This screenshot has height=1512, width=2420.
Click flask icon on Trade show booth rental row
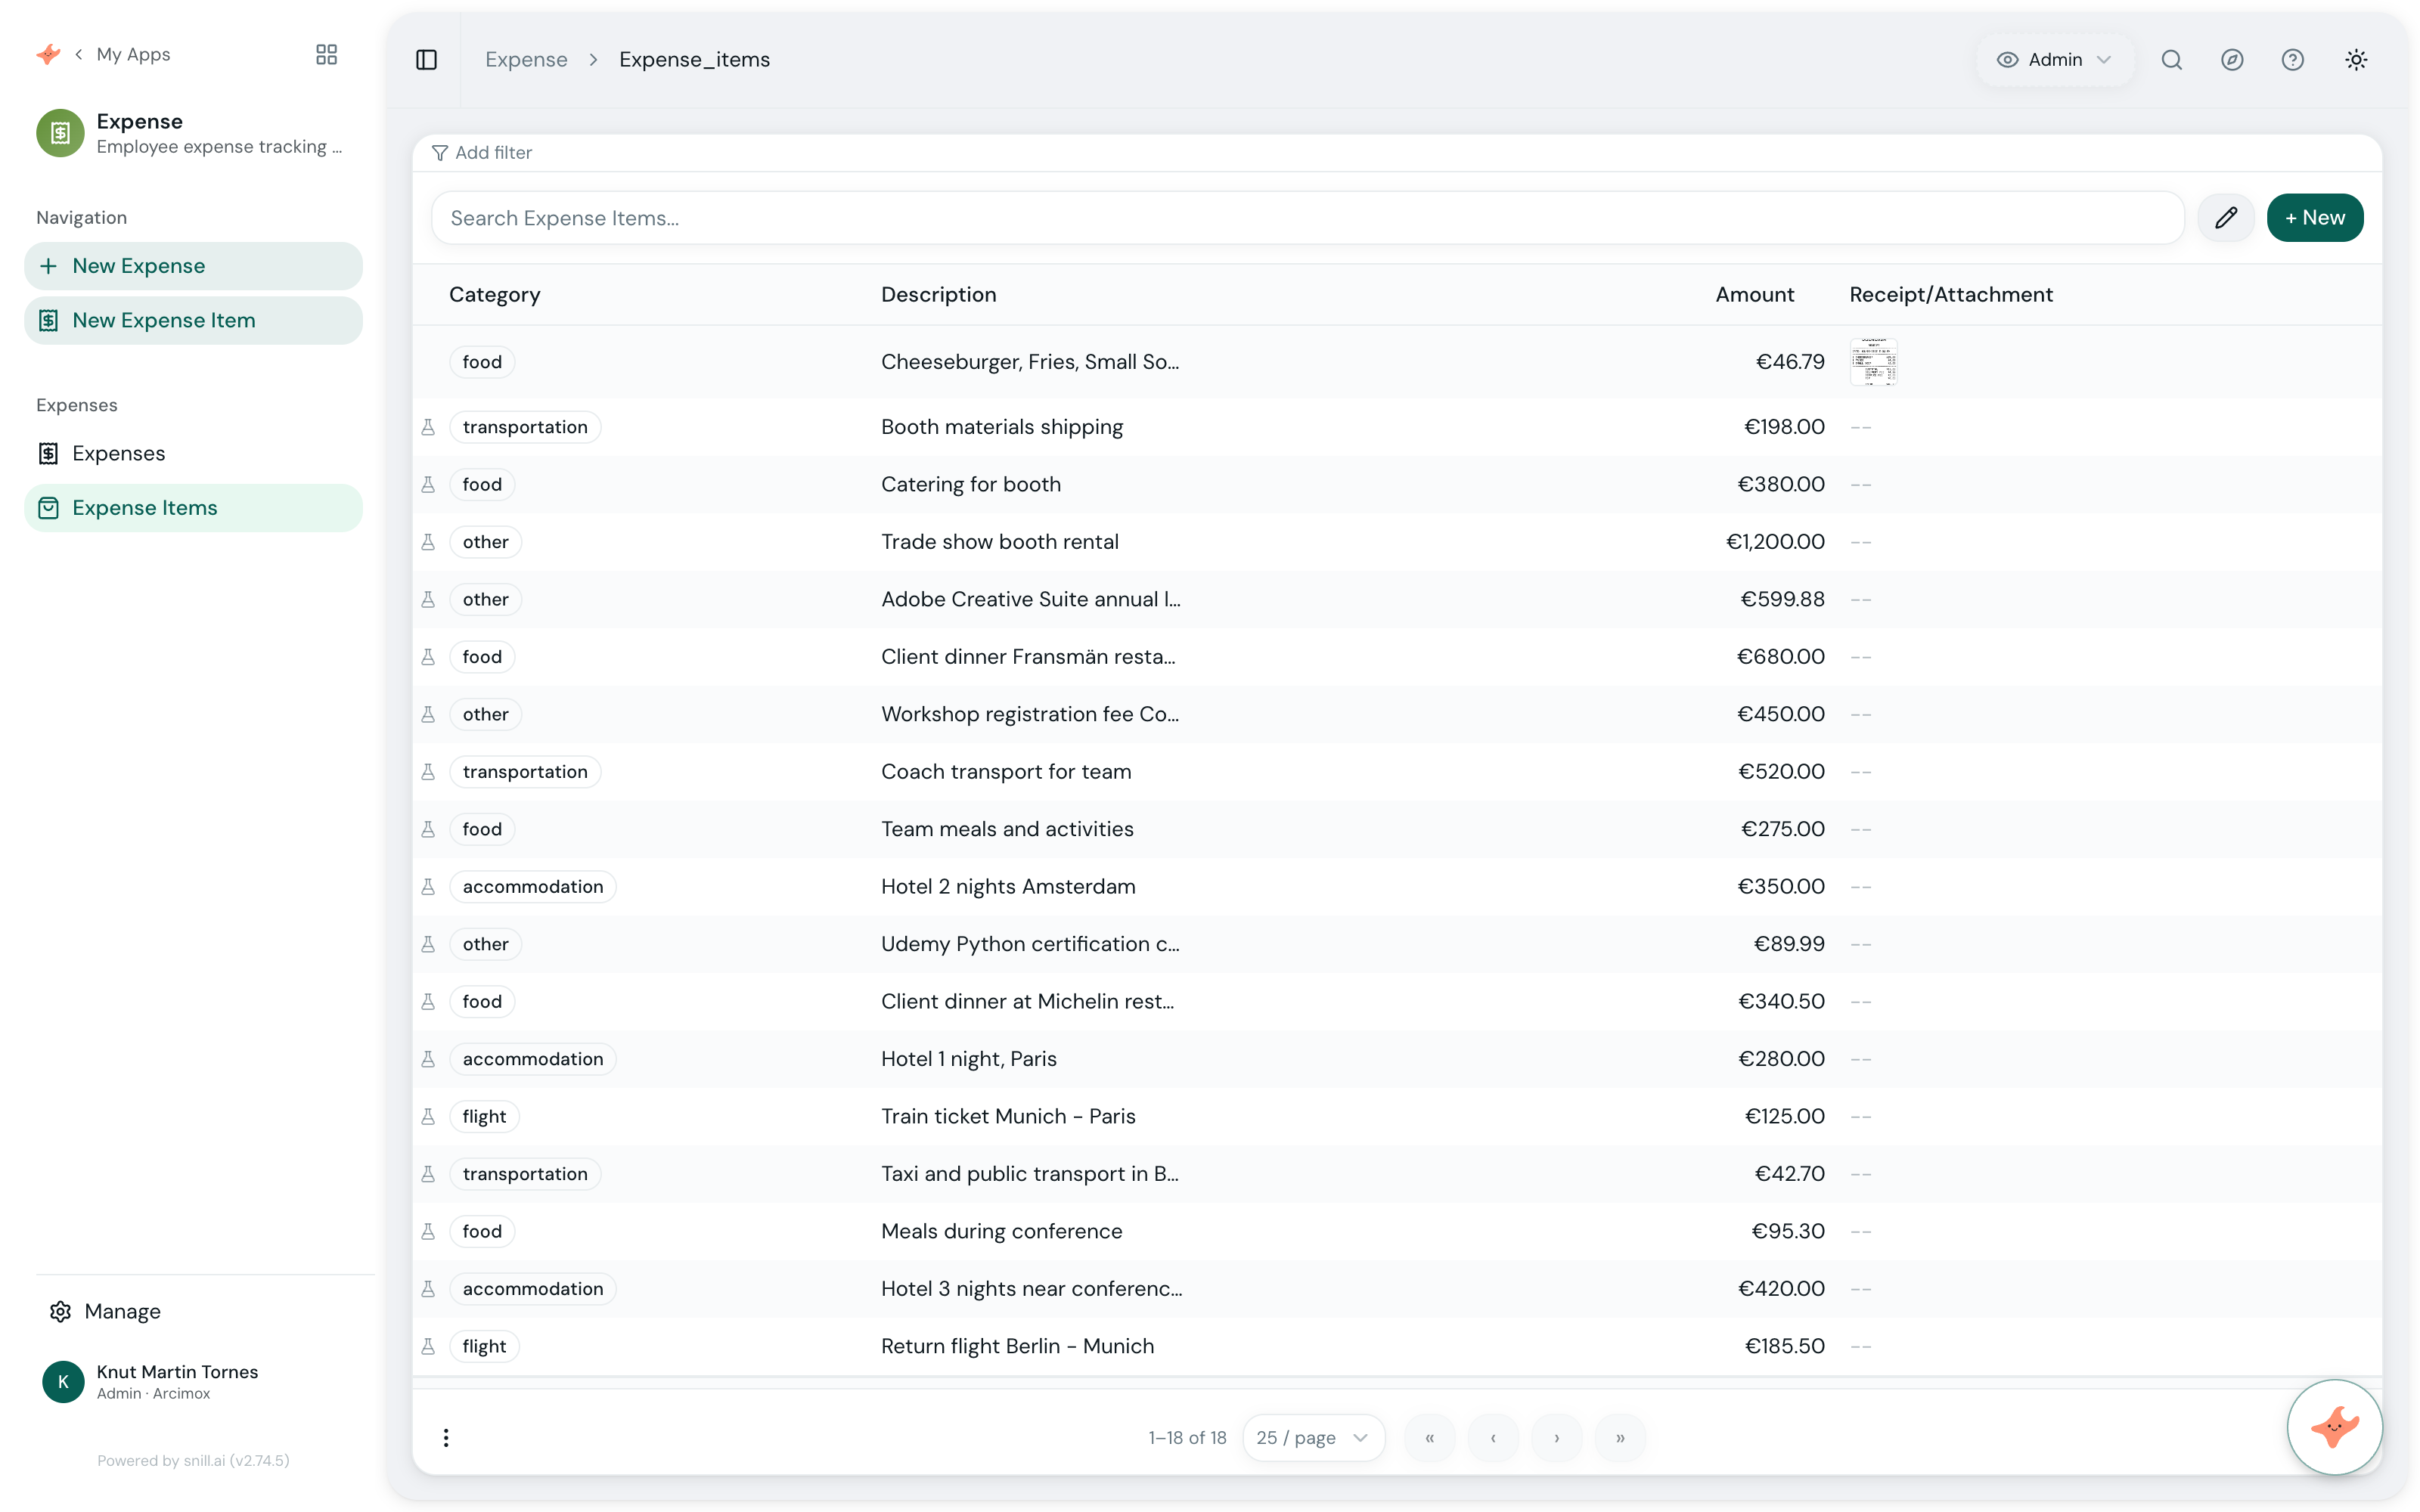428,542
